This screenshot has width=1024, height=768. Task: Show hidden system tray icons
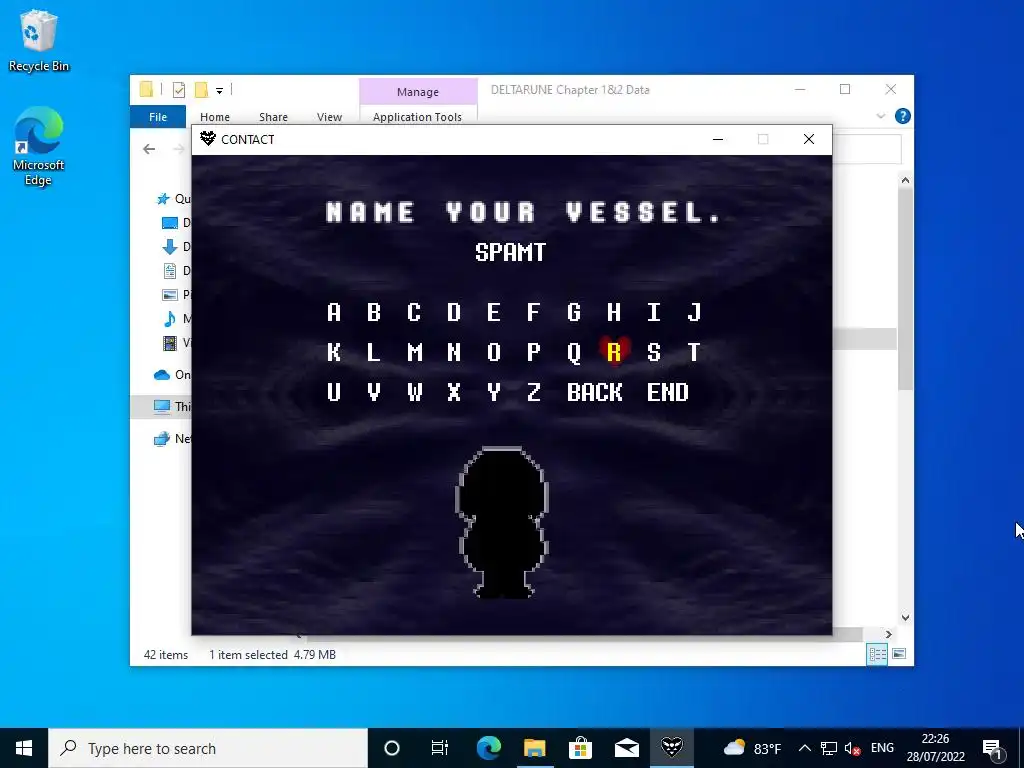(x=805, y=748)
